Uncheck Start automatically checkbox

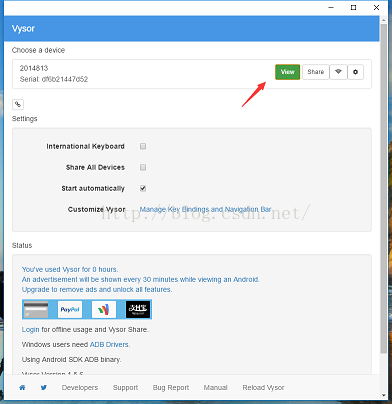tap(143, 188)
